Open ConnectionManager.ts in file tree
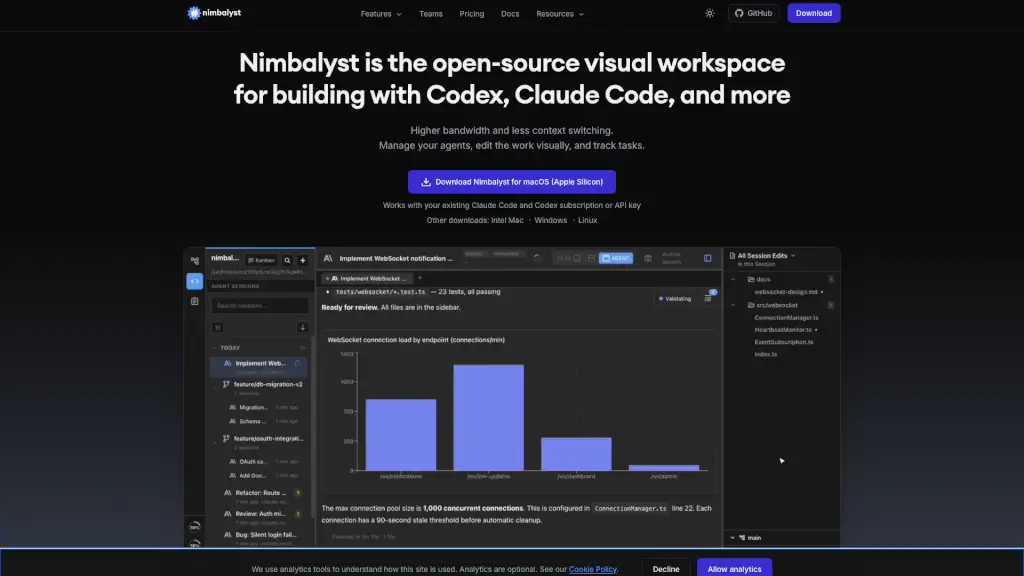The width and height of the screenshot is (1024, 576). (786, 317)
